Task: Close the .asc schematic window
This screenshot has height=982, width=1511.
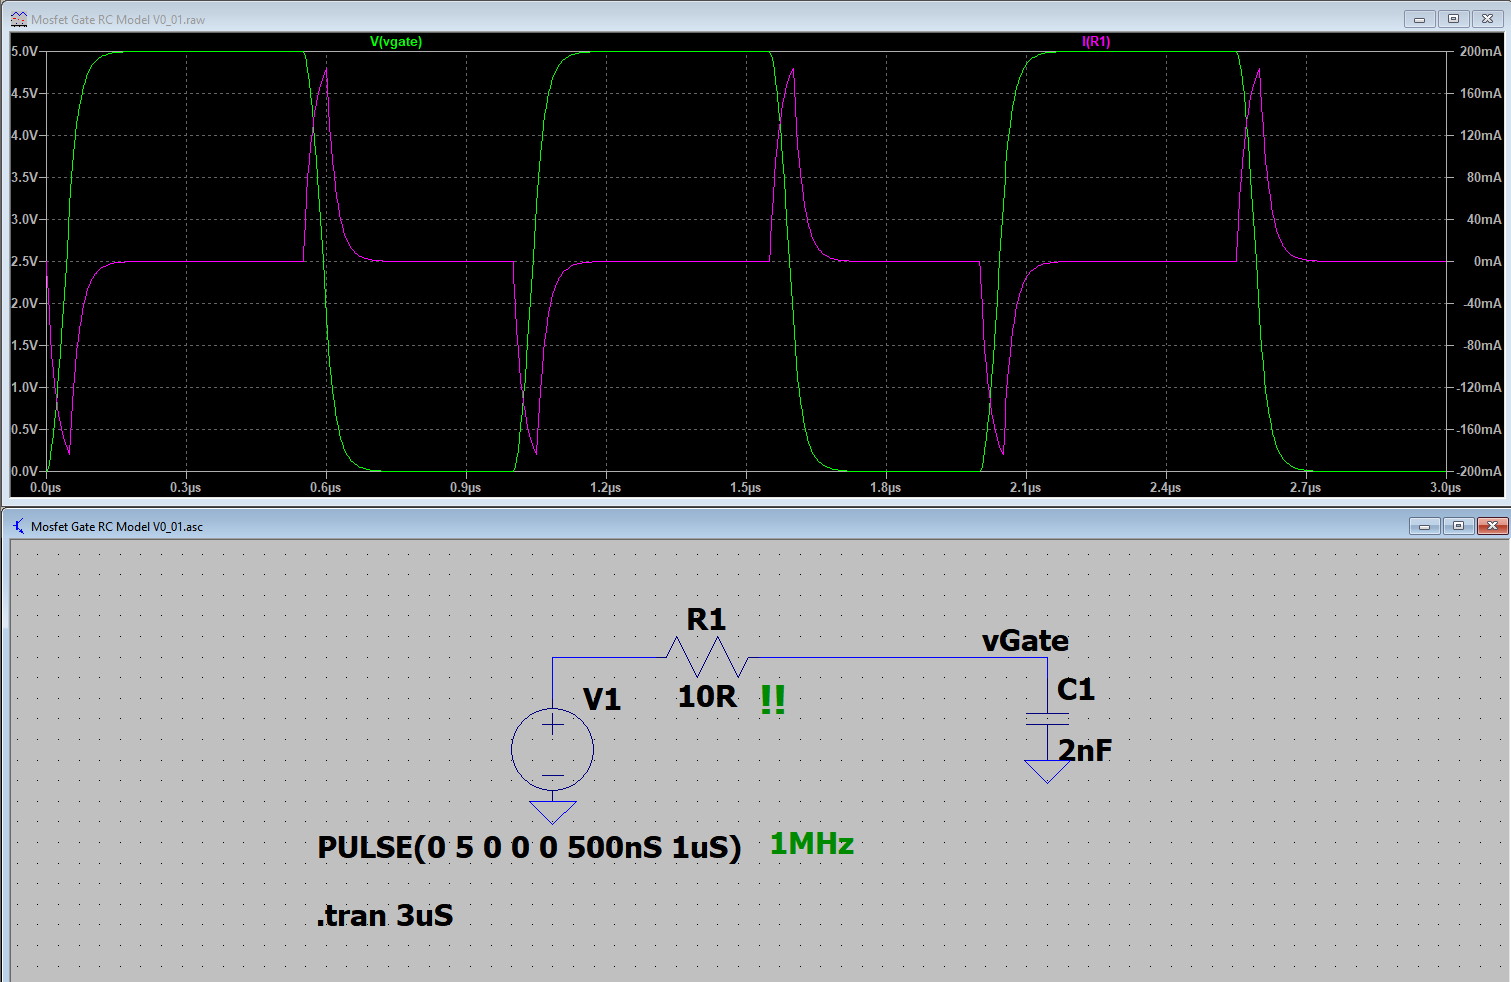Action: click(x=1492, y=526)
